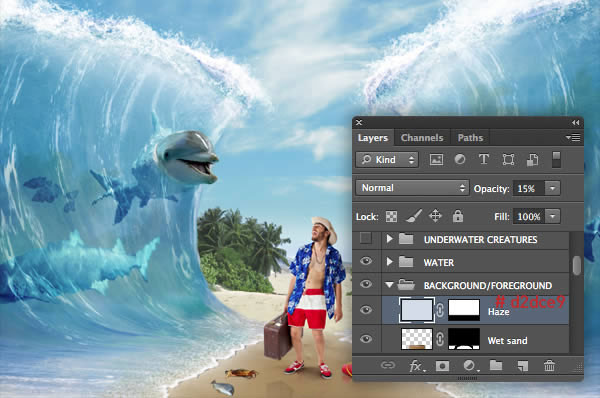Switch to the Channels tab

click(422, 138)
